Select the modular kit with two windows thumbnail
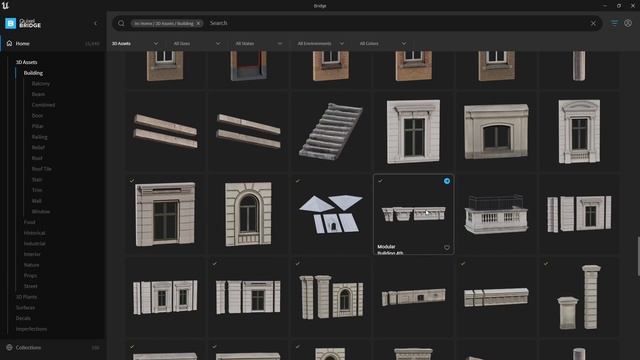Screen dimensions: 640x360 (165, 297)
